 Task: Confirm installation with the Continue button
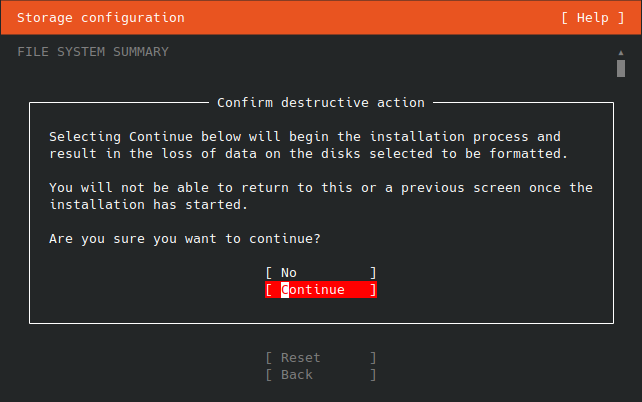pyautogui.click(x=321, y=290)
